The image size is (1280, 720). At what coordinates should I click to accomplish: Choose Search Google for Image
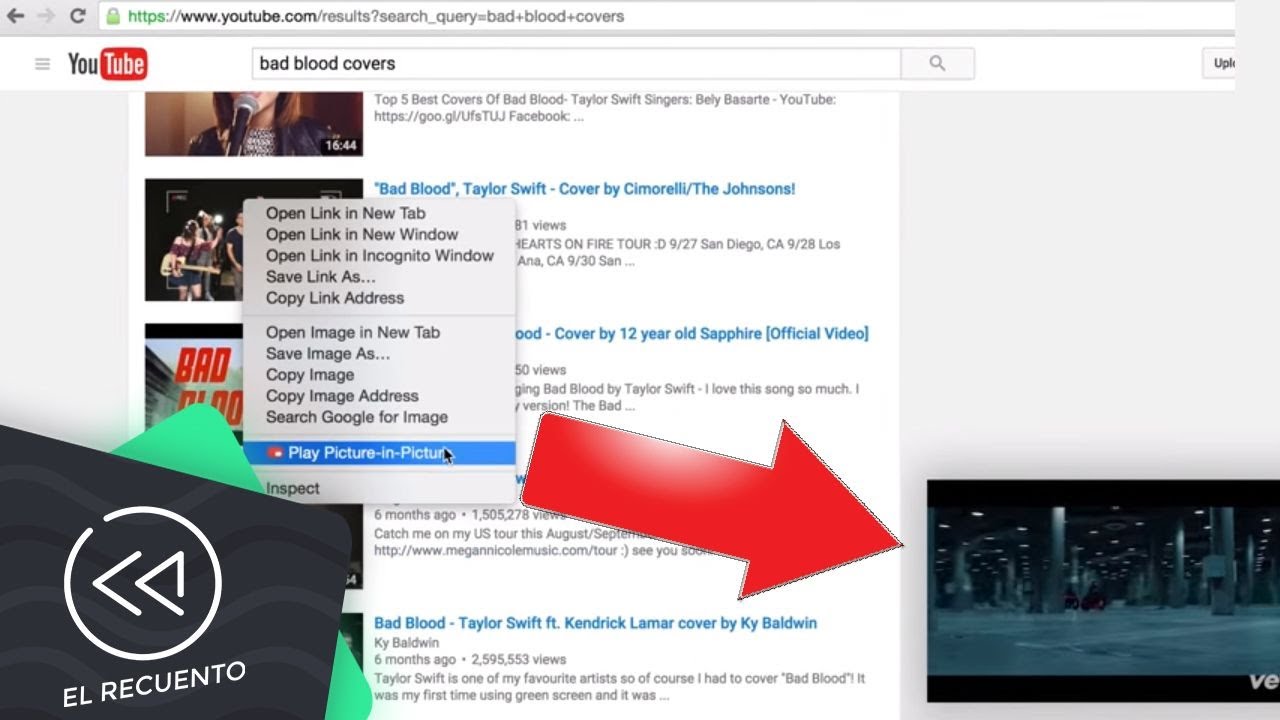pos(357,416)
